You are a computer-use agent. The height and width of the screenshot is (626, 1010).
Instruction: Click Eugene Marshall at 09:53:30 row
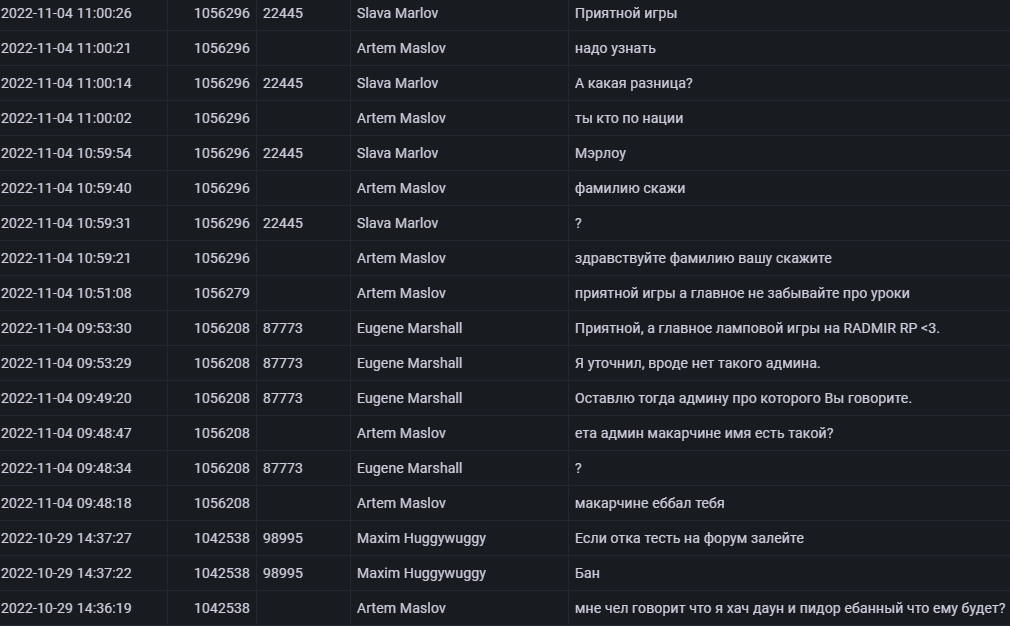(x=410, y=328)
